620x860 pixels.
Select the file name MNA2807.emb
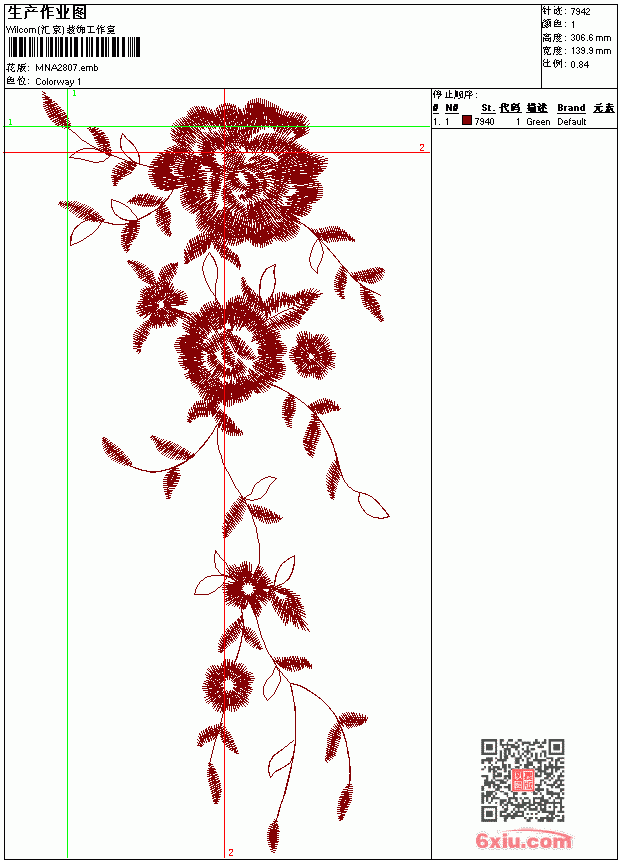(x=67, y=68)
